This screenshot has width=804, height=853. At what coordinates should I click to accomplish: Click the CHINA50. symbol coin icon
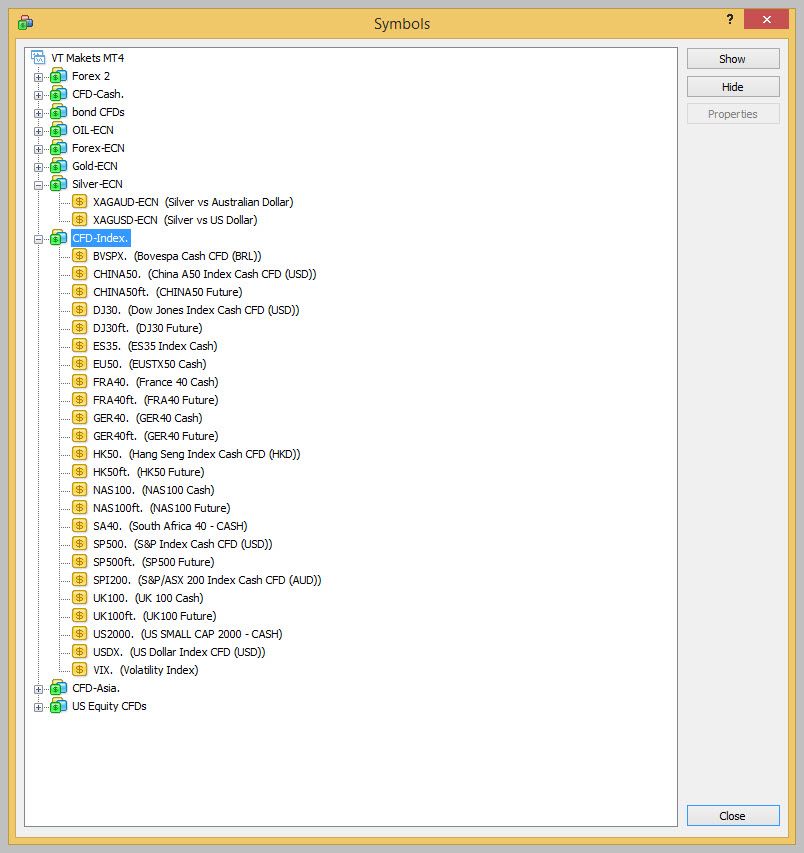(79, 274)
